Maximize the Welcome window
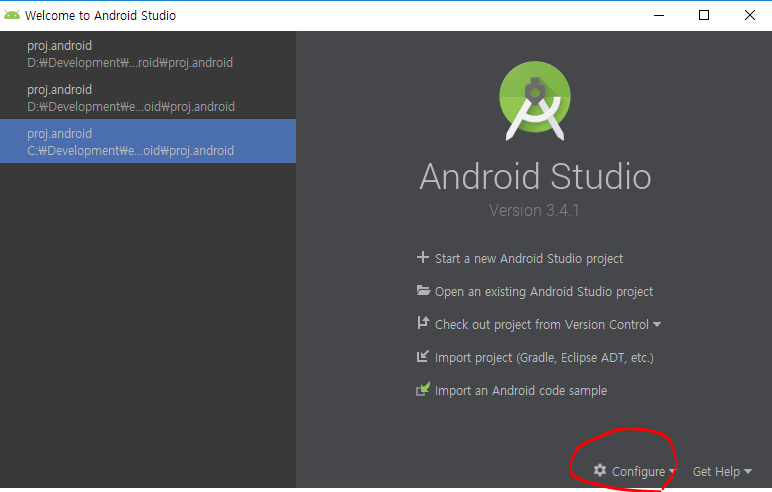 704,15
